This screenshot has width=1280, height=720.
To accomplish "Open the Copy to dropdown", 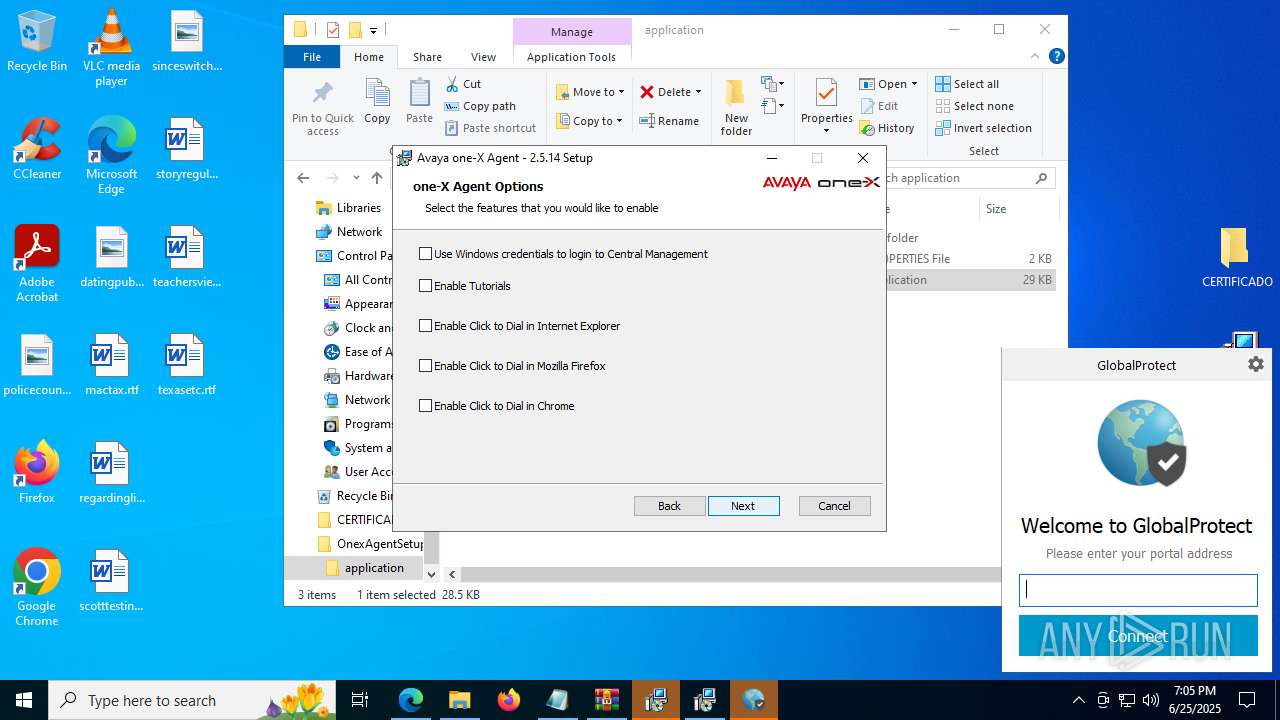I will pyautogui.click(x=589, y=121).
